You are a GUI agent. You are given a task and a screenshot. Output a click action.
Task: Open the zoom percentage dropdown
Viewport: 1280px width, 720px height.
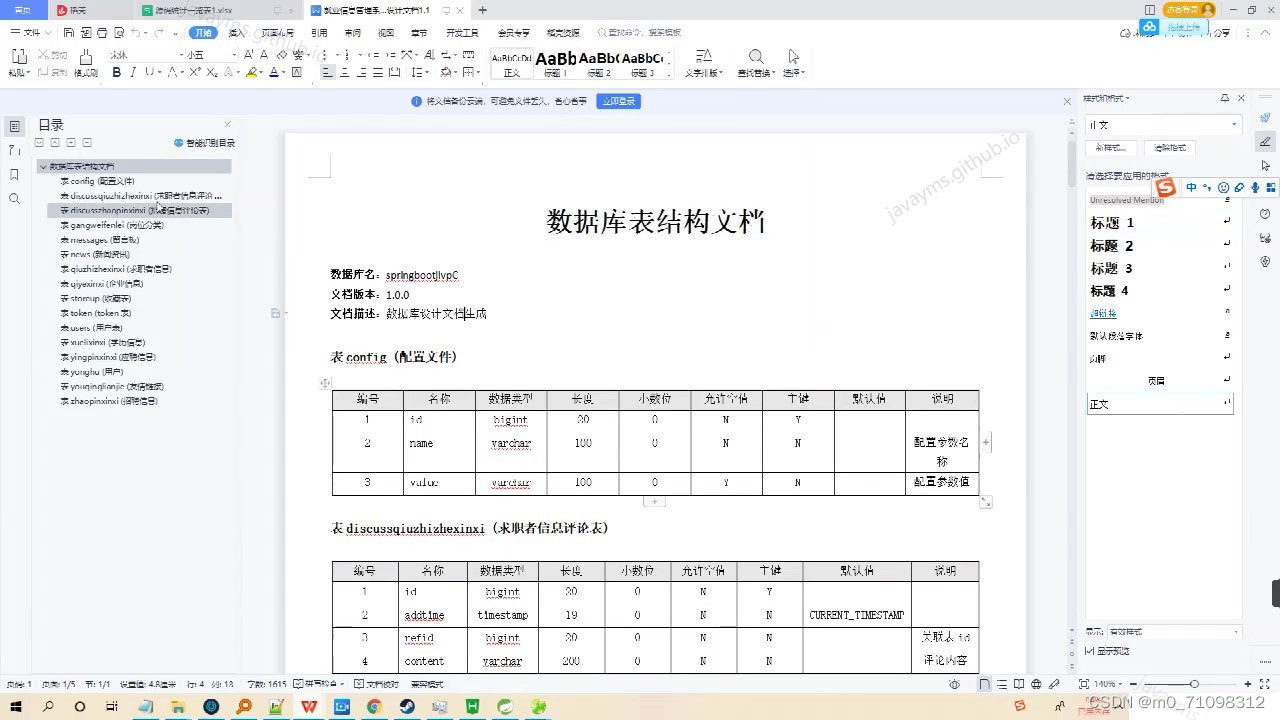[x=1109, y=684]
